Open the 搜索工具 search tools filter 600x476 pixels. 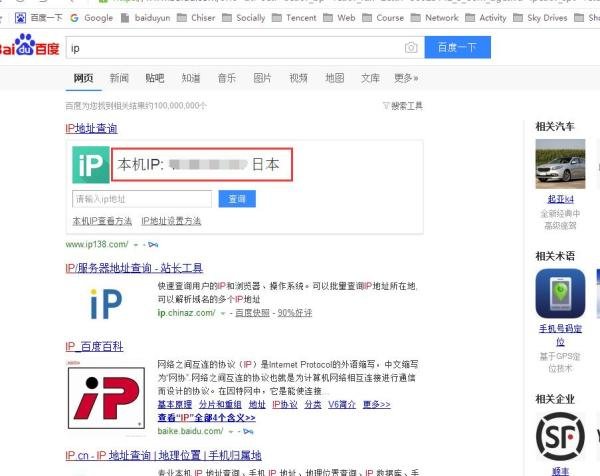point(403,106)
